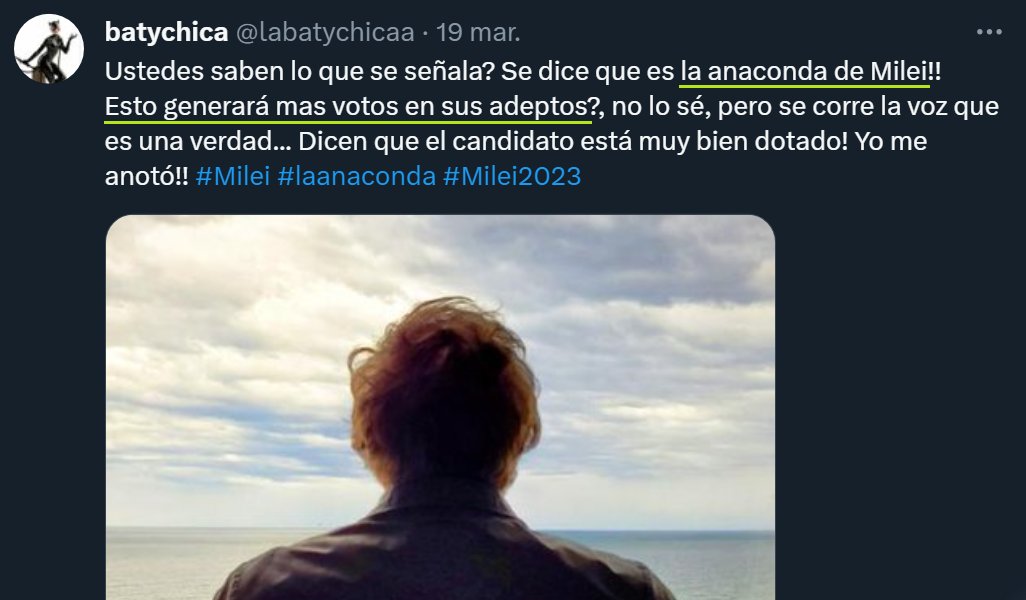
Task: Open tweet permalink via 19 mar. date
Action: [478, 32]
